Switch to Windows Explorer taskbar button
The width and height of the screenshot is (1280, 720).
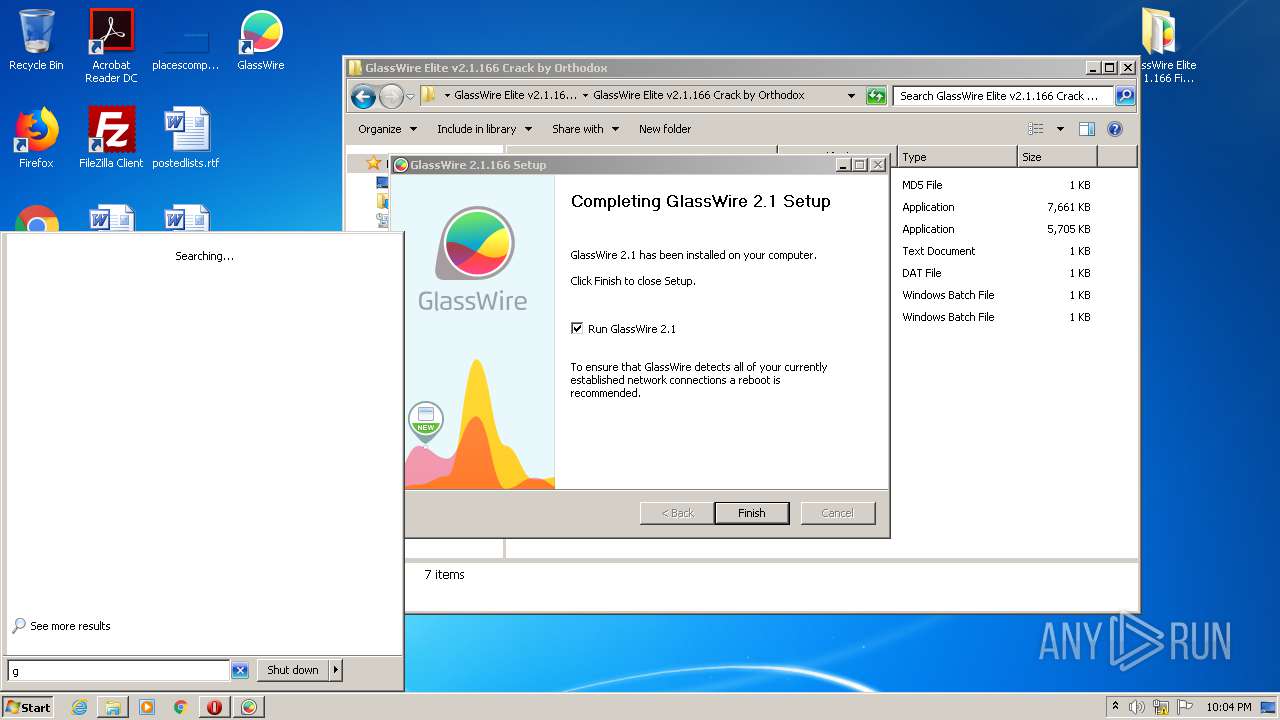(113, 707)
